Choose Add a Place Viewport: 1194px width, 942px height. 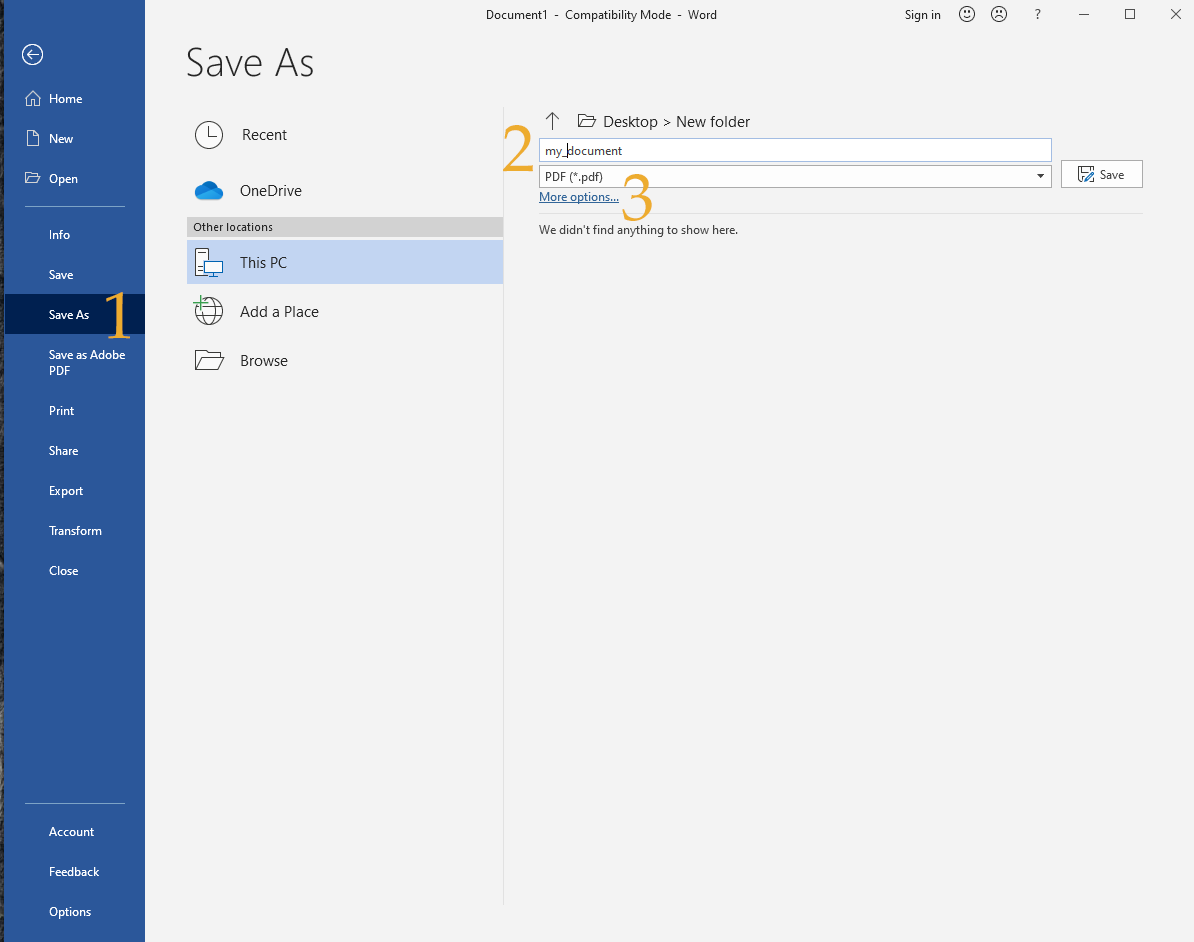(344, 311)
